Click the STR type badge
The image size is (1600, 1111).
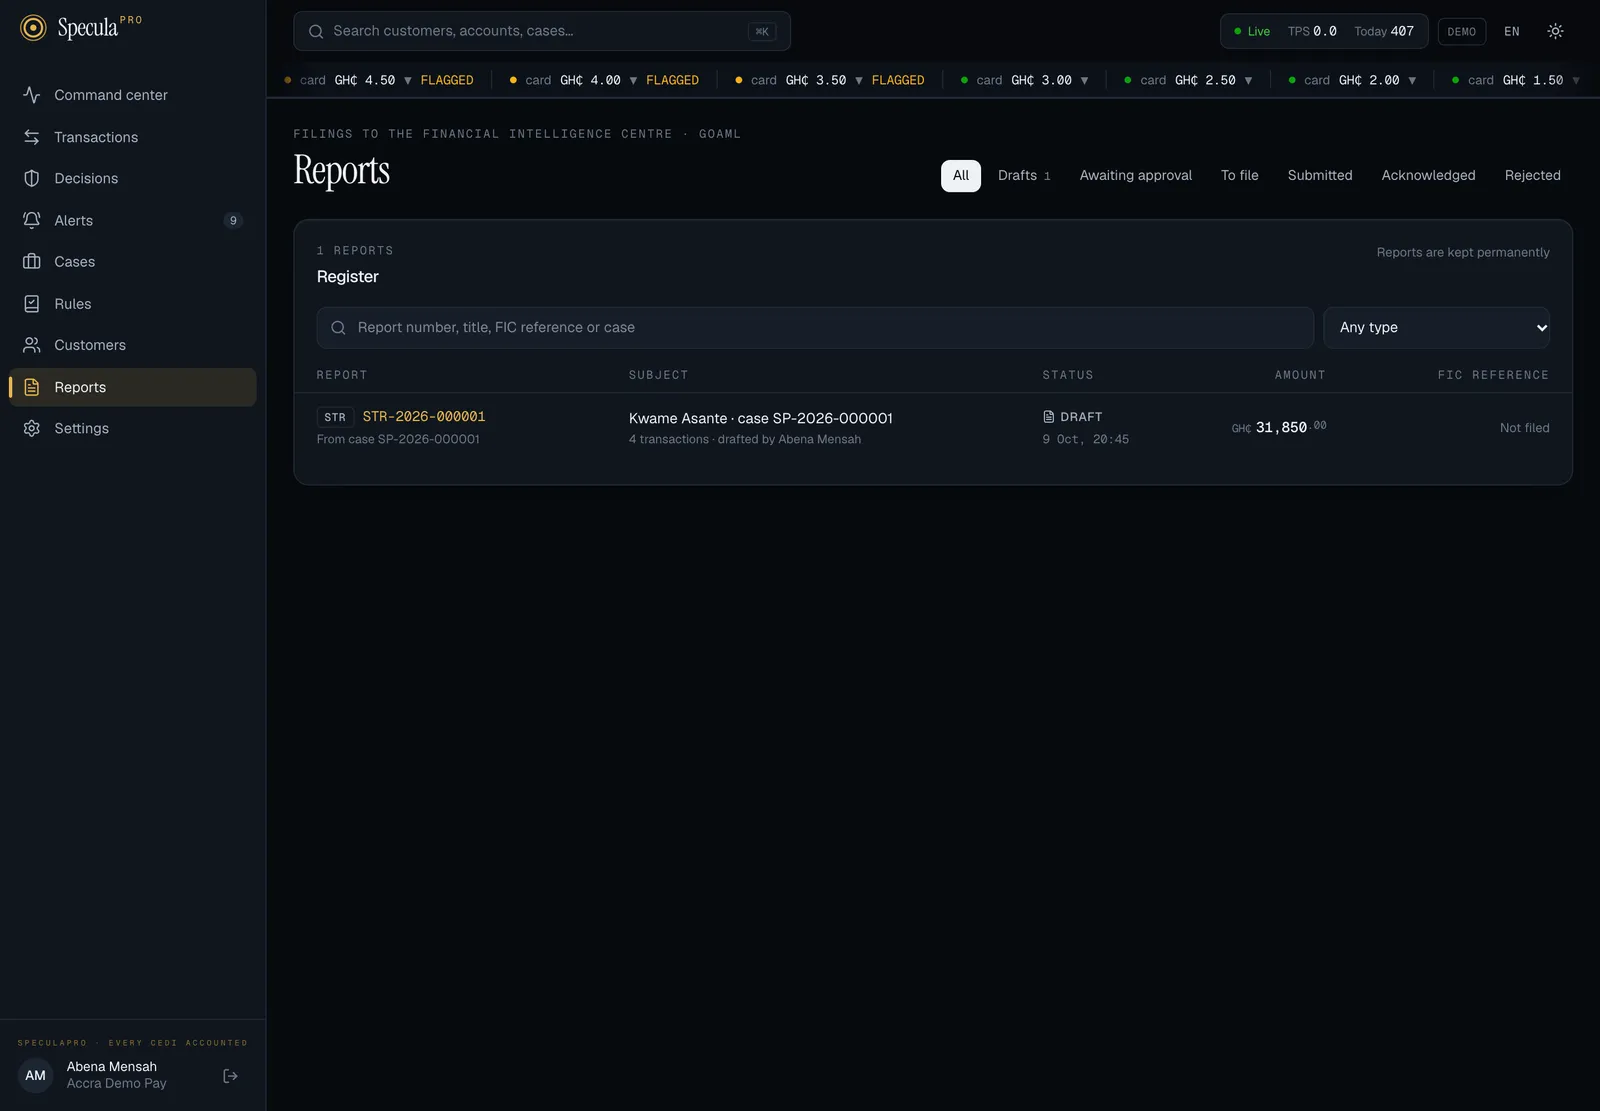point(335,418)
